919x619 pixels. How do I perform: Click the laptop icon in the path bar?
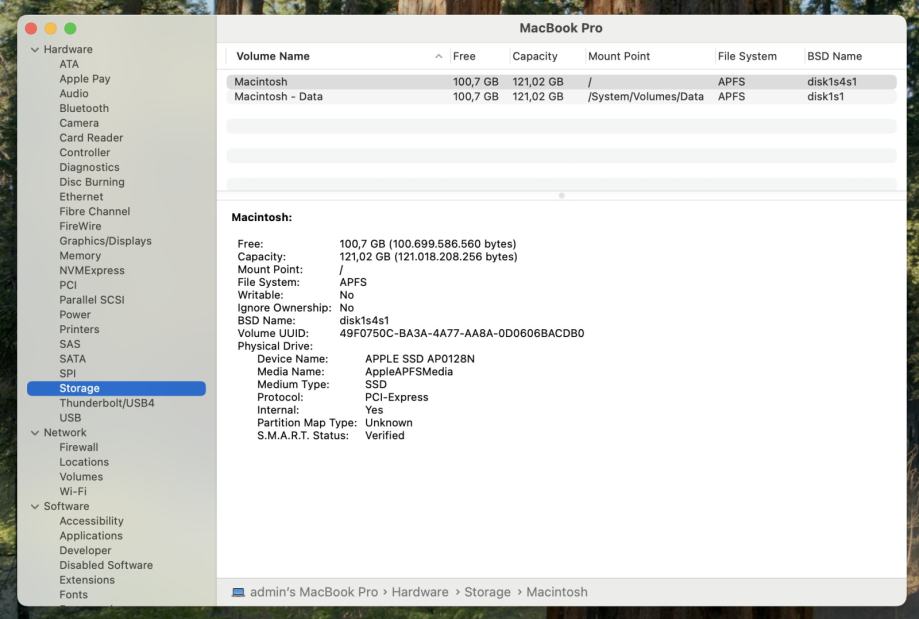pyautogui.click(x=238, y=592)
